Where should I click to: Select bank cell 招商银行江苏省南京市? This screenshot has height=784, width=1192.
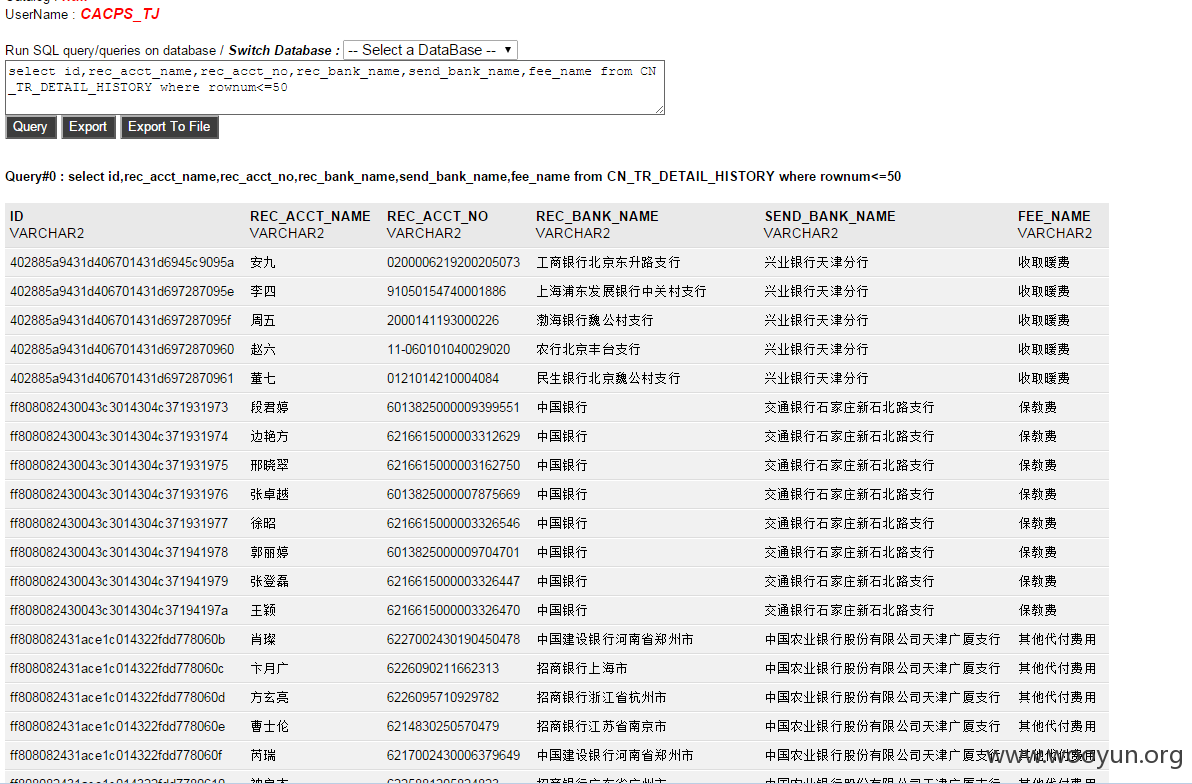point(601,725)
